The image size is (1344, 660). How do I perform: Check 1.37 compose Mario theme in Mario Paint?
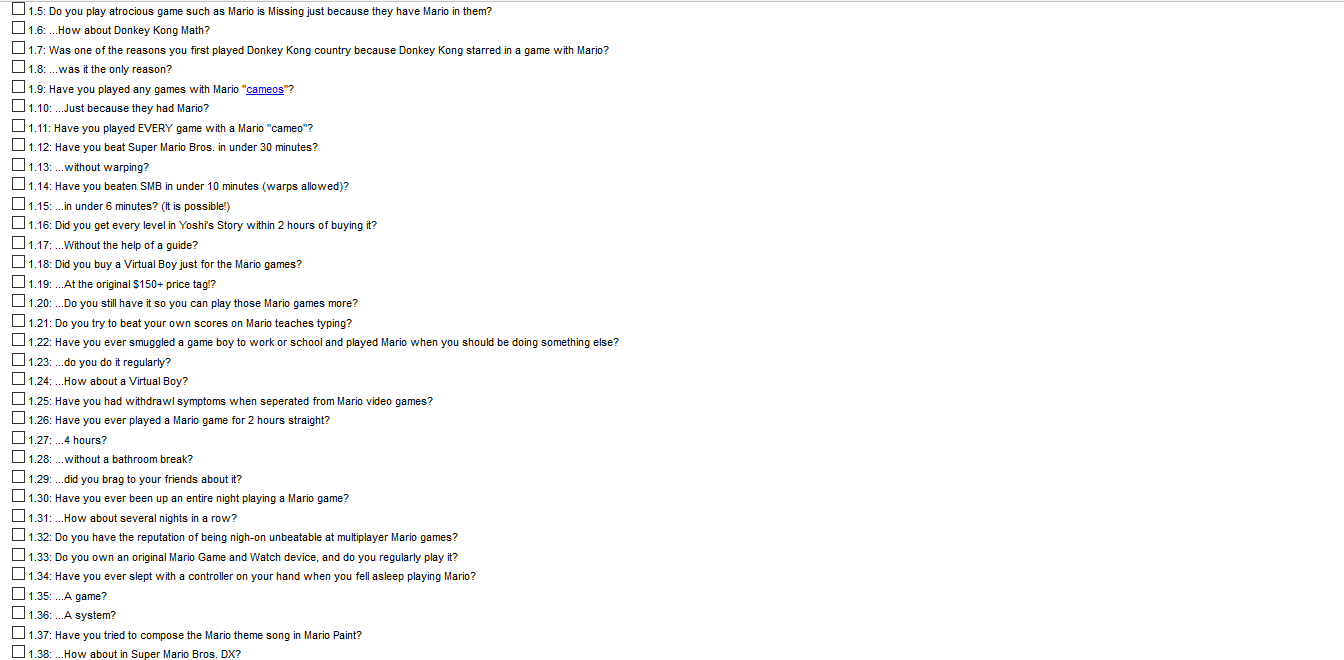(x=19, y=634)
